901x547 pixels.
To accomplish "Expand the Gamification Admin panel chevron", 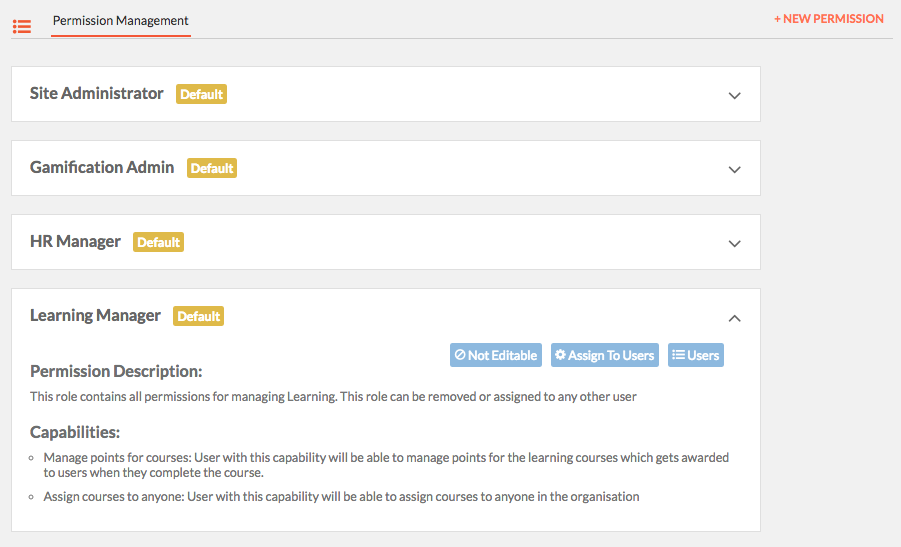I will (734, 170).
